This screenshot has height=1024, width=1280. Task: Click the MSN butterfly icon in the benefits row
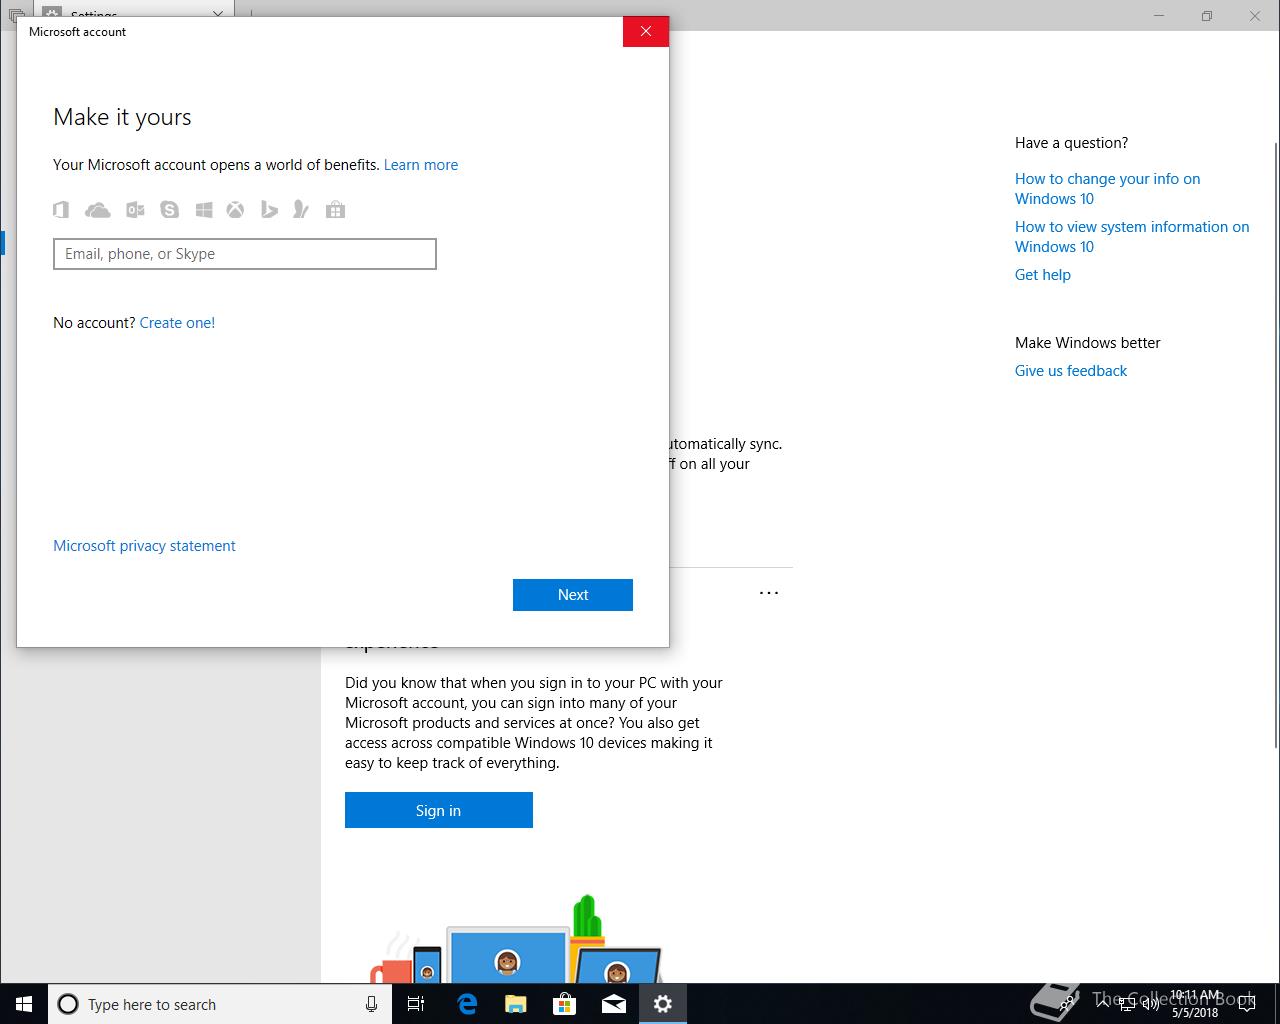coord(300,209)
